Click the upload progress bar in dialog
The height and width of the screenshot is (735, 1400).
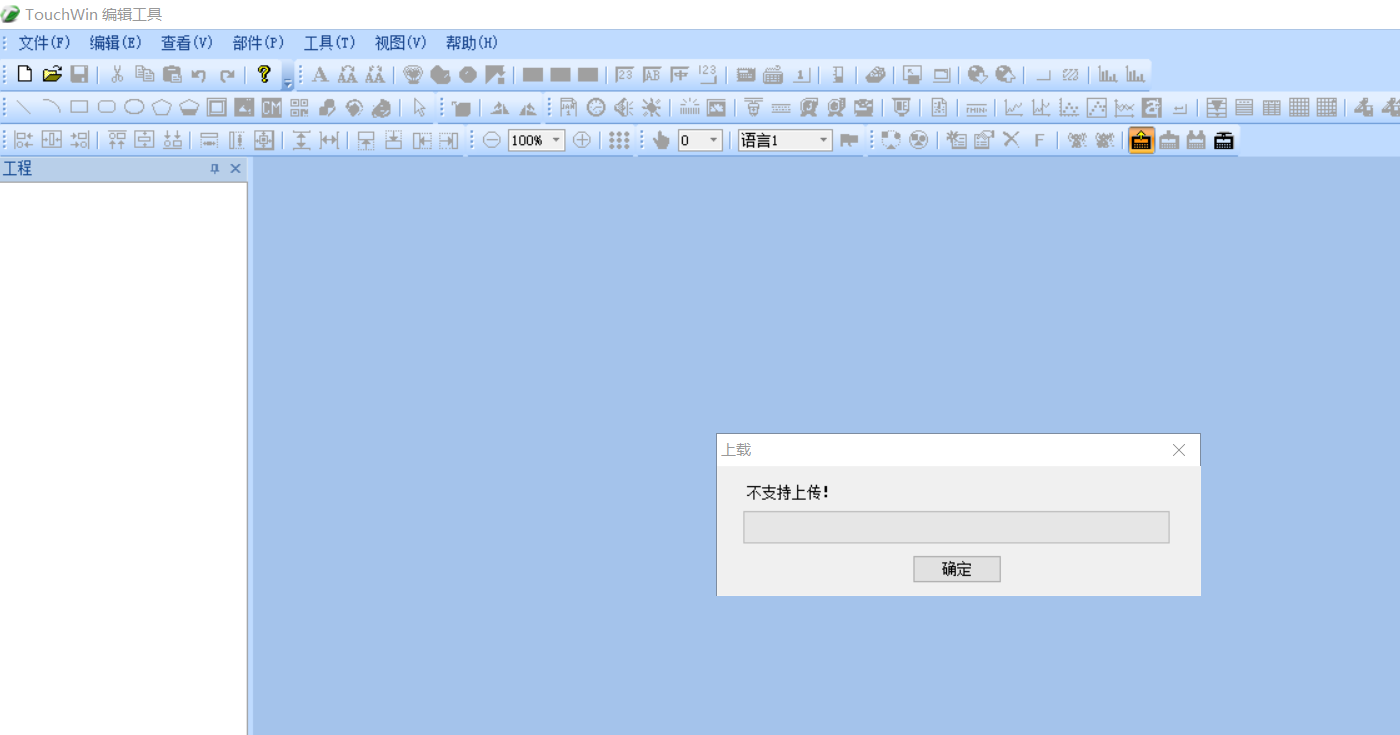point(956,527)
